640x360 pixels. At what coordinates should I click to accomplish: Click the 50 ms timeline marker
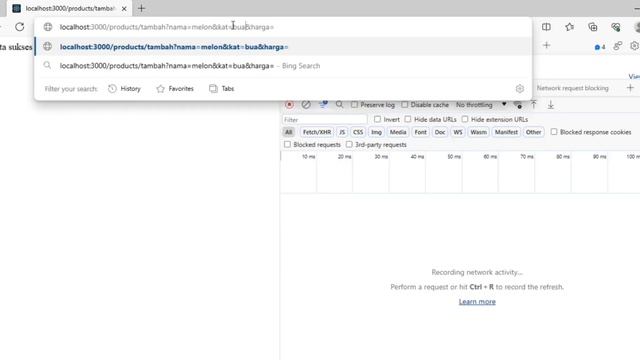pos(454,157)
